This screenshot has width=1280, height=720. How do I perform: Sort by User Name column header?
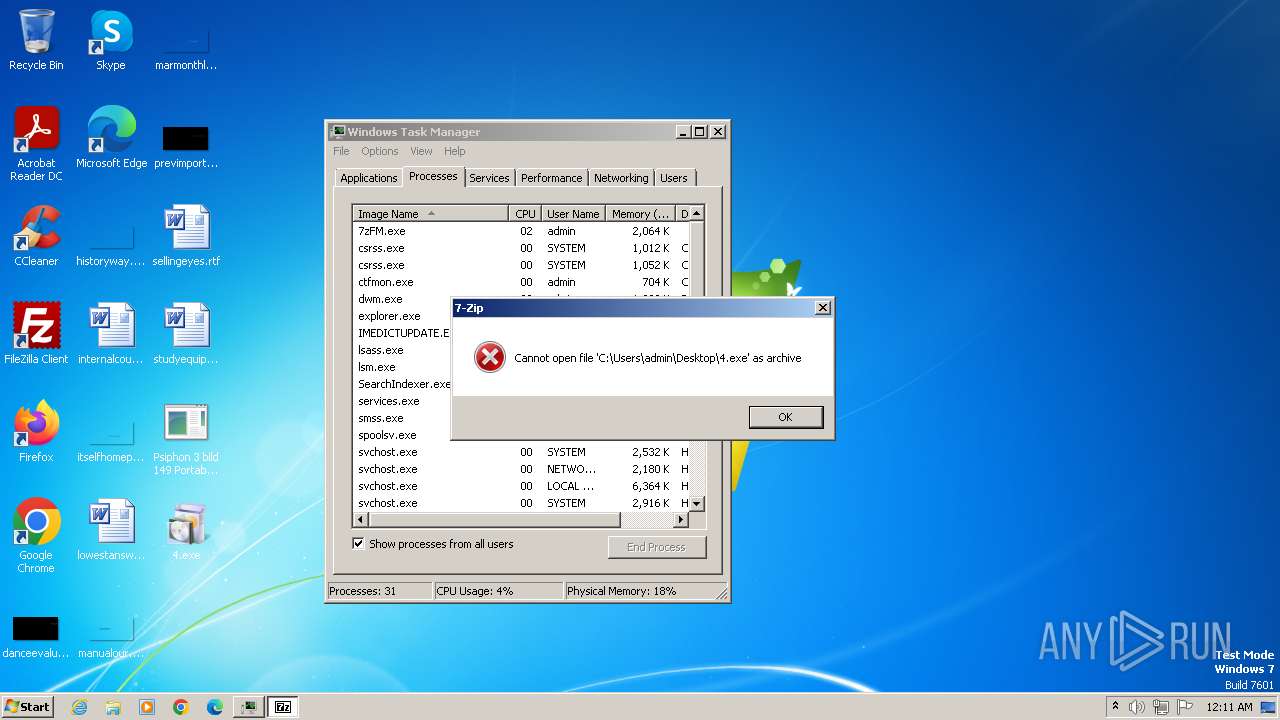(x=573, y=214)
